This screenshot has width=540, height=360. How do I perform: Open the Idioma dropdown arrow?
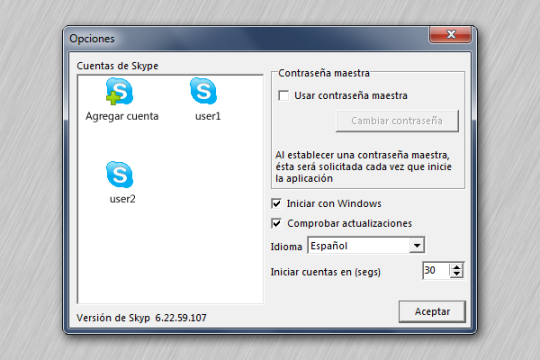coord(417,246)
